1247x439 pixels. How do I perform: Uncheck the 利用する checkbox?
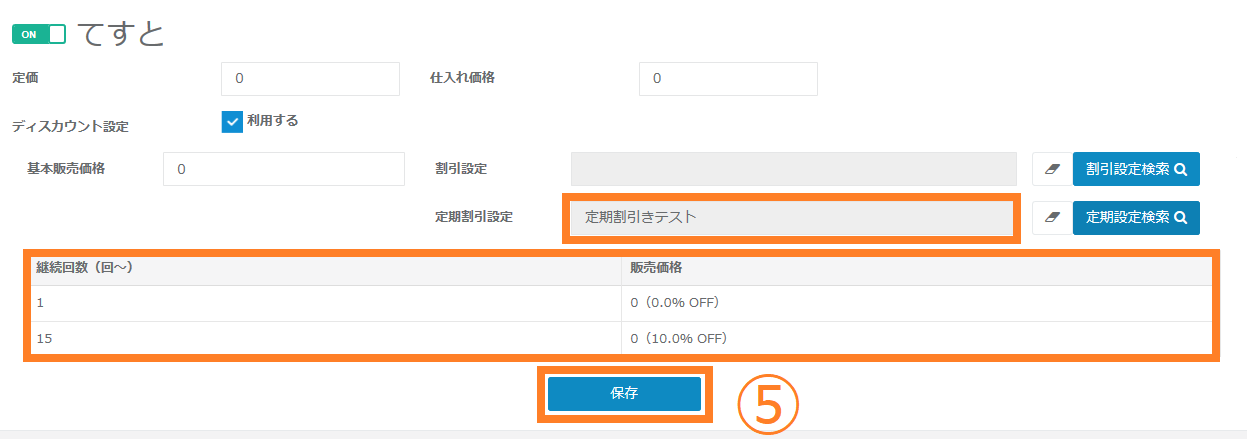click(232, 121)
